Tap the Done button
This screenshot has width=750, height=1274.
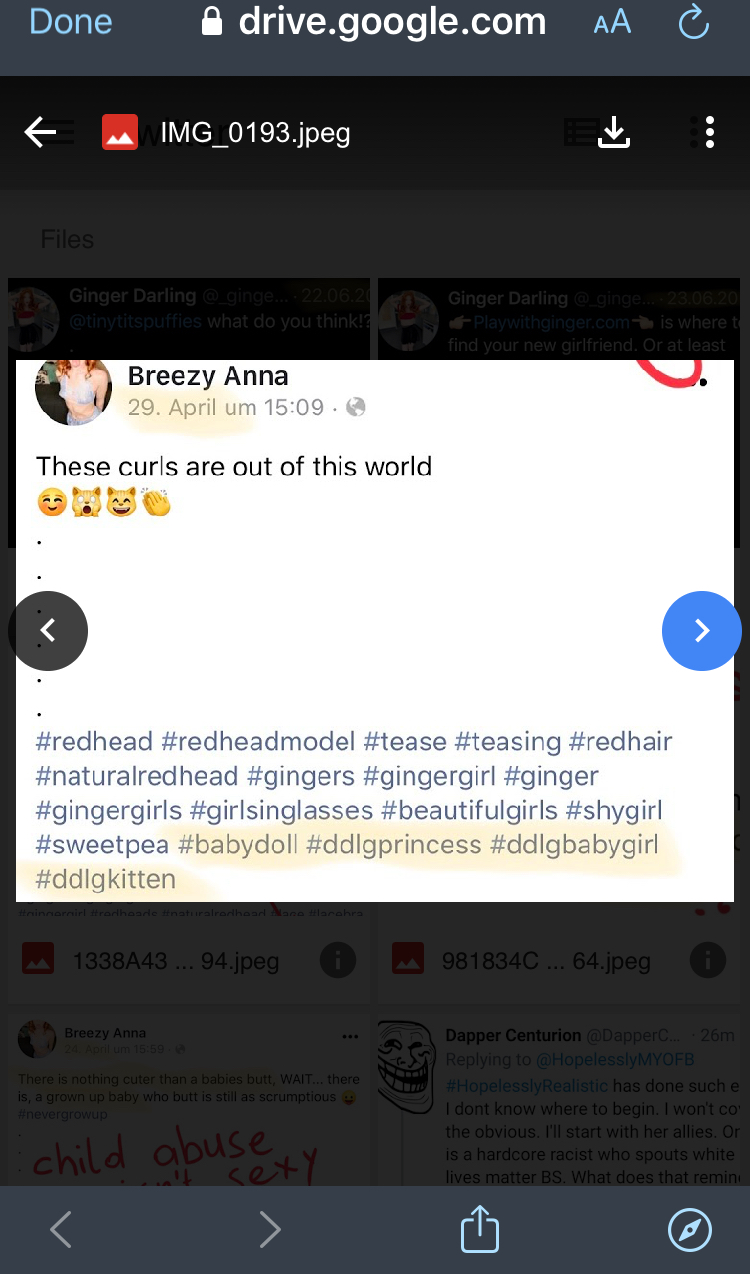pos(70,21)
